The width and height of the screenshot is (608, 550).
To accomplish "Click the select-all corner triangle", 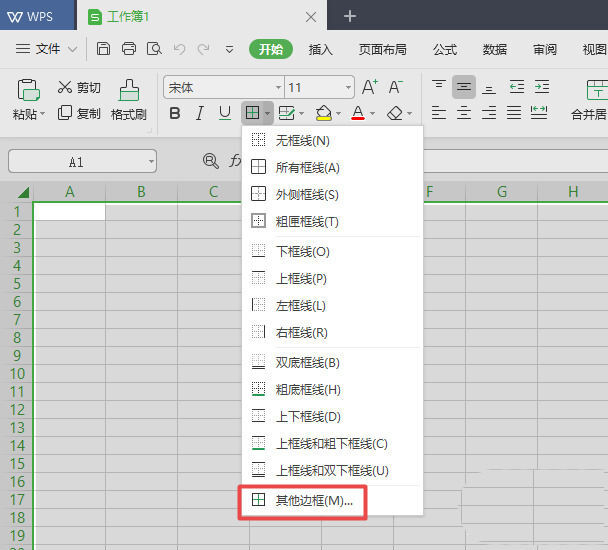I will [x=23, y=192].
